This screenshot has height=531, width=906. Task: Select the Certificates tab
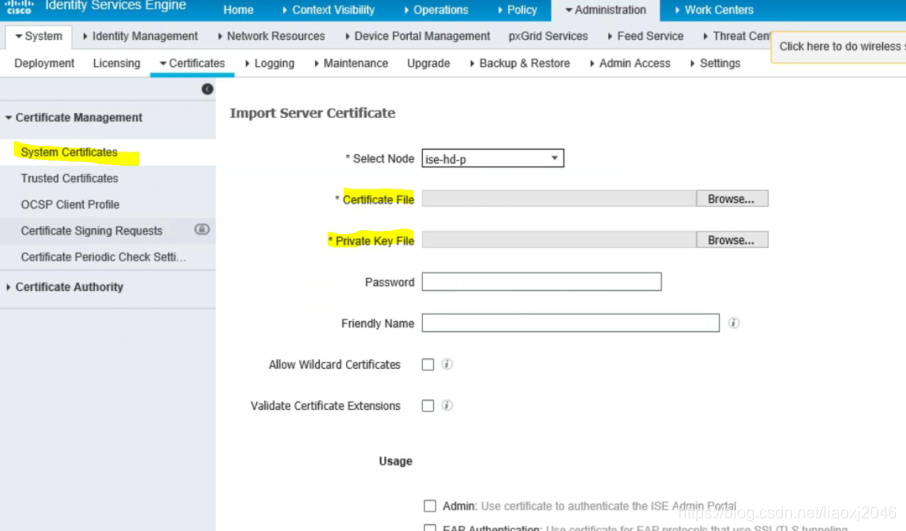pyautogui.click(x=192, y=63)
